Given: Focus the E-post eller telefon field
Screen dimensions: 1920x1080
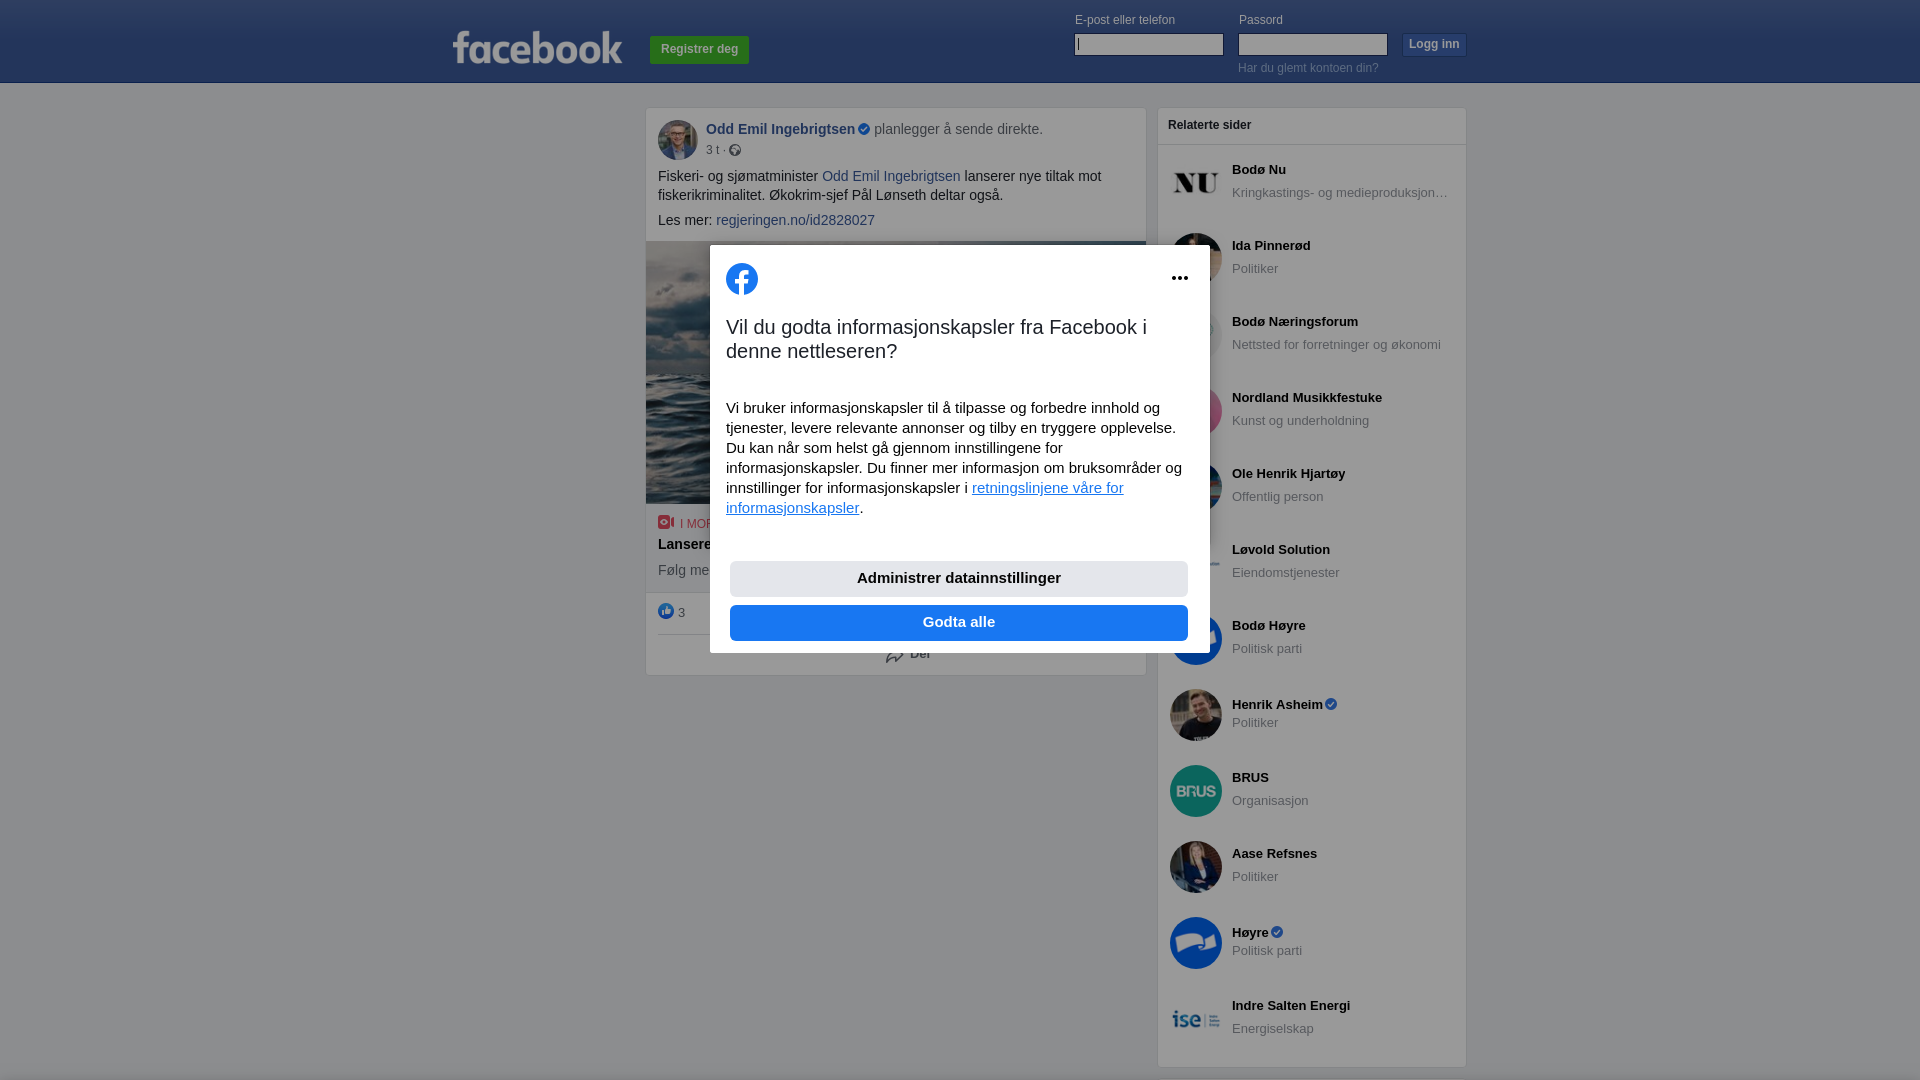Looking at the screenshot, I should click(x=1149, y=44).
